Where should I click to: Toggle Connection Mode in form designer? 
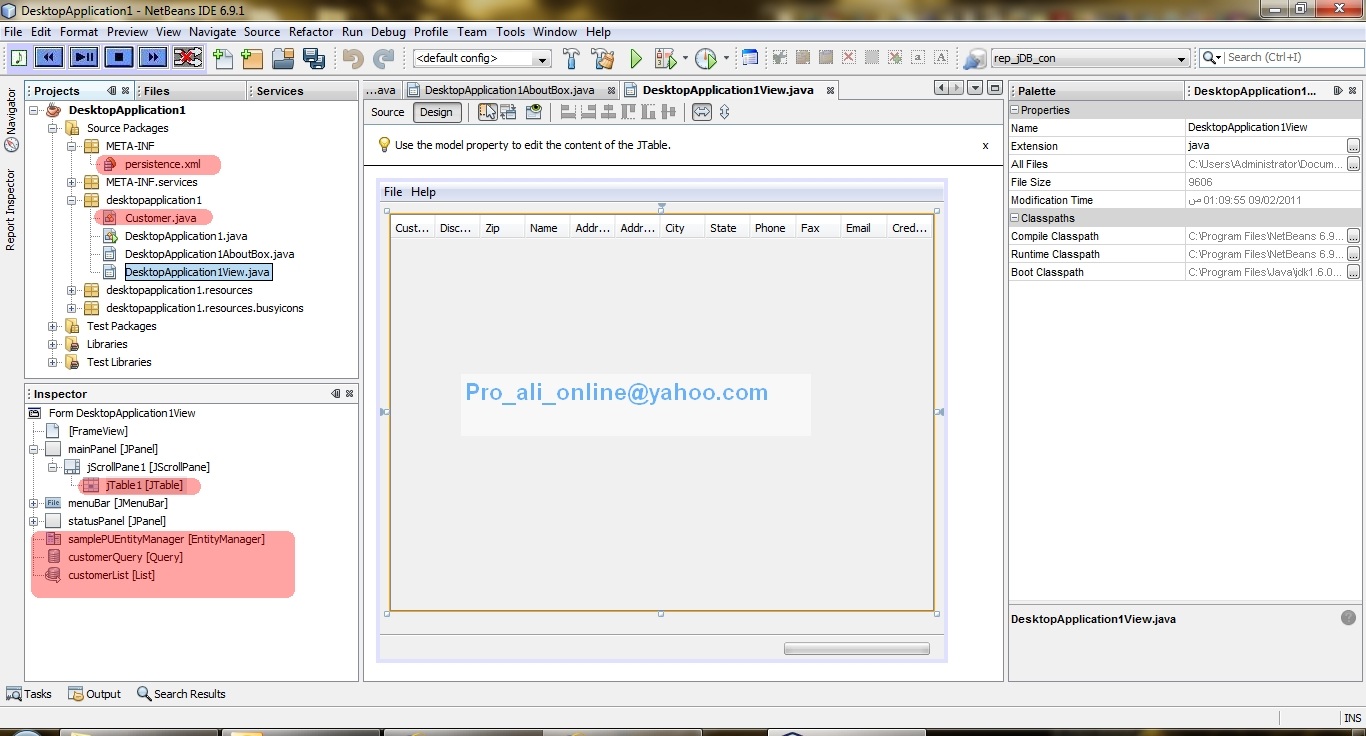pyautogui.click(x=508, y=112)
